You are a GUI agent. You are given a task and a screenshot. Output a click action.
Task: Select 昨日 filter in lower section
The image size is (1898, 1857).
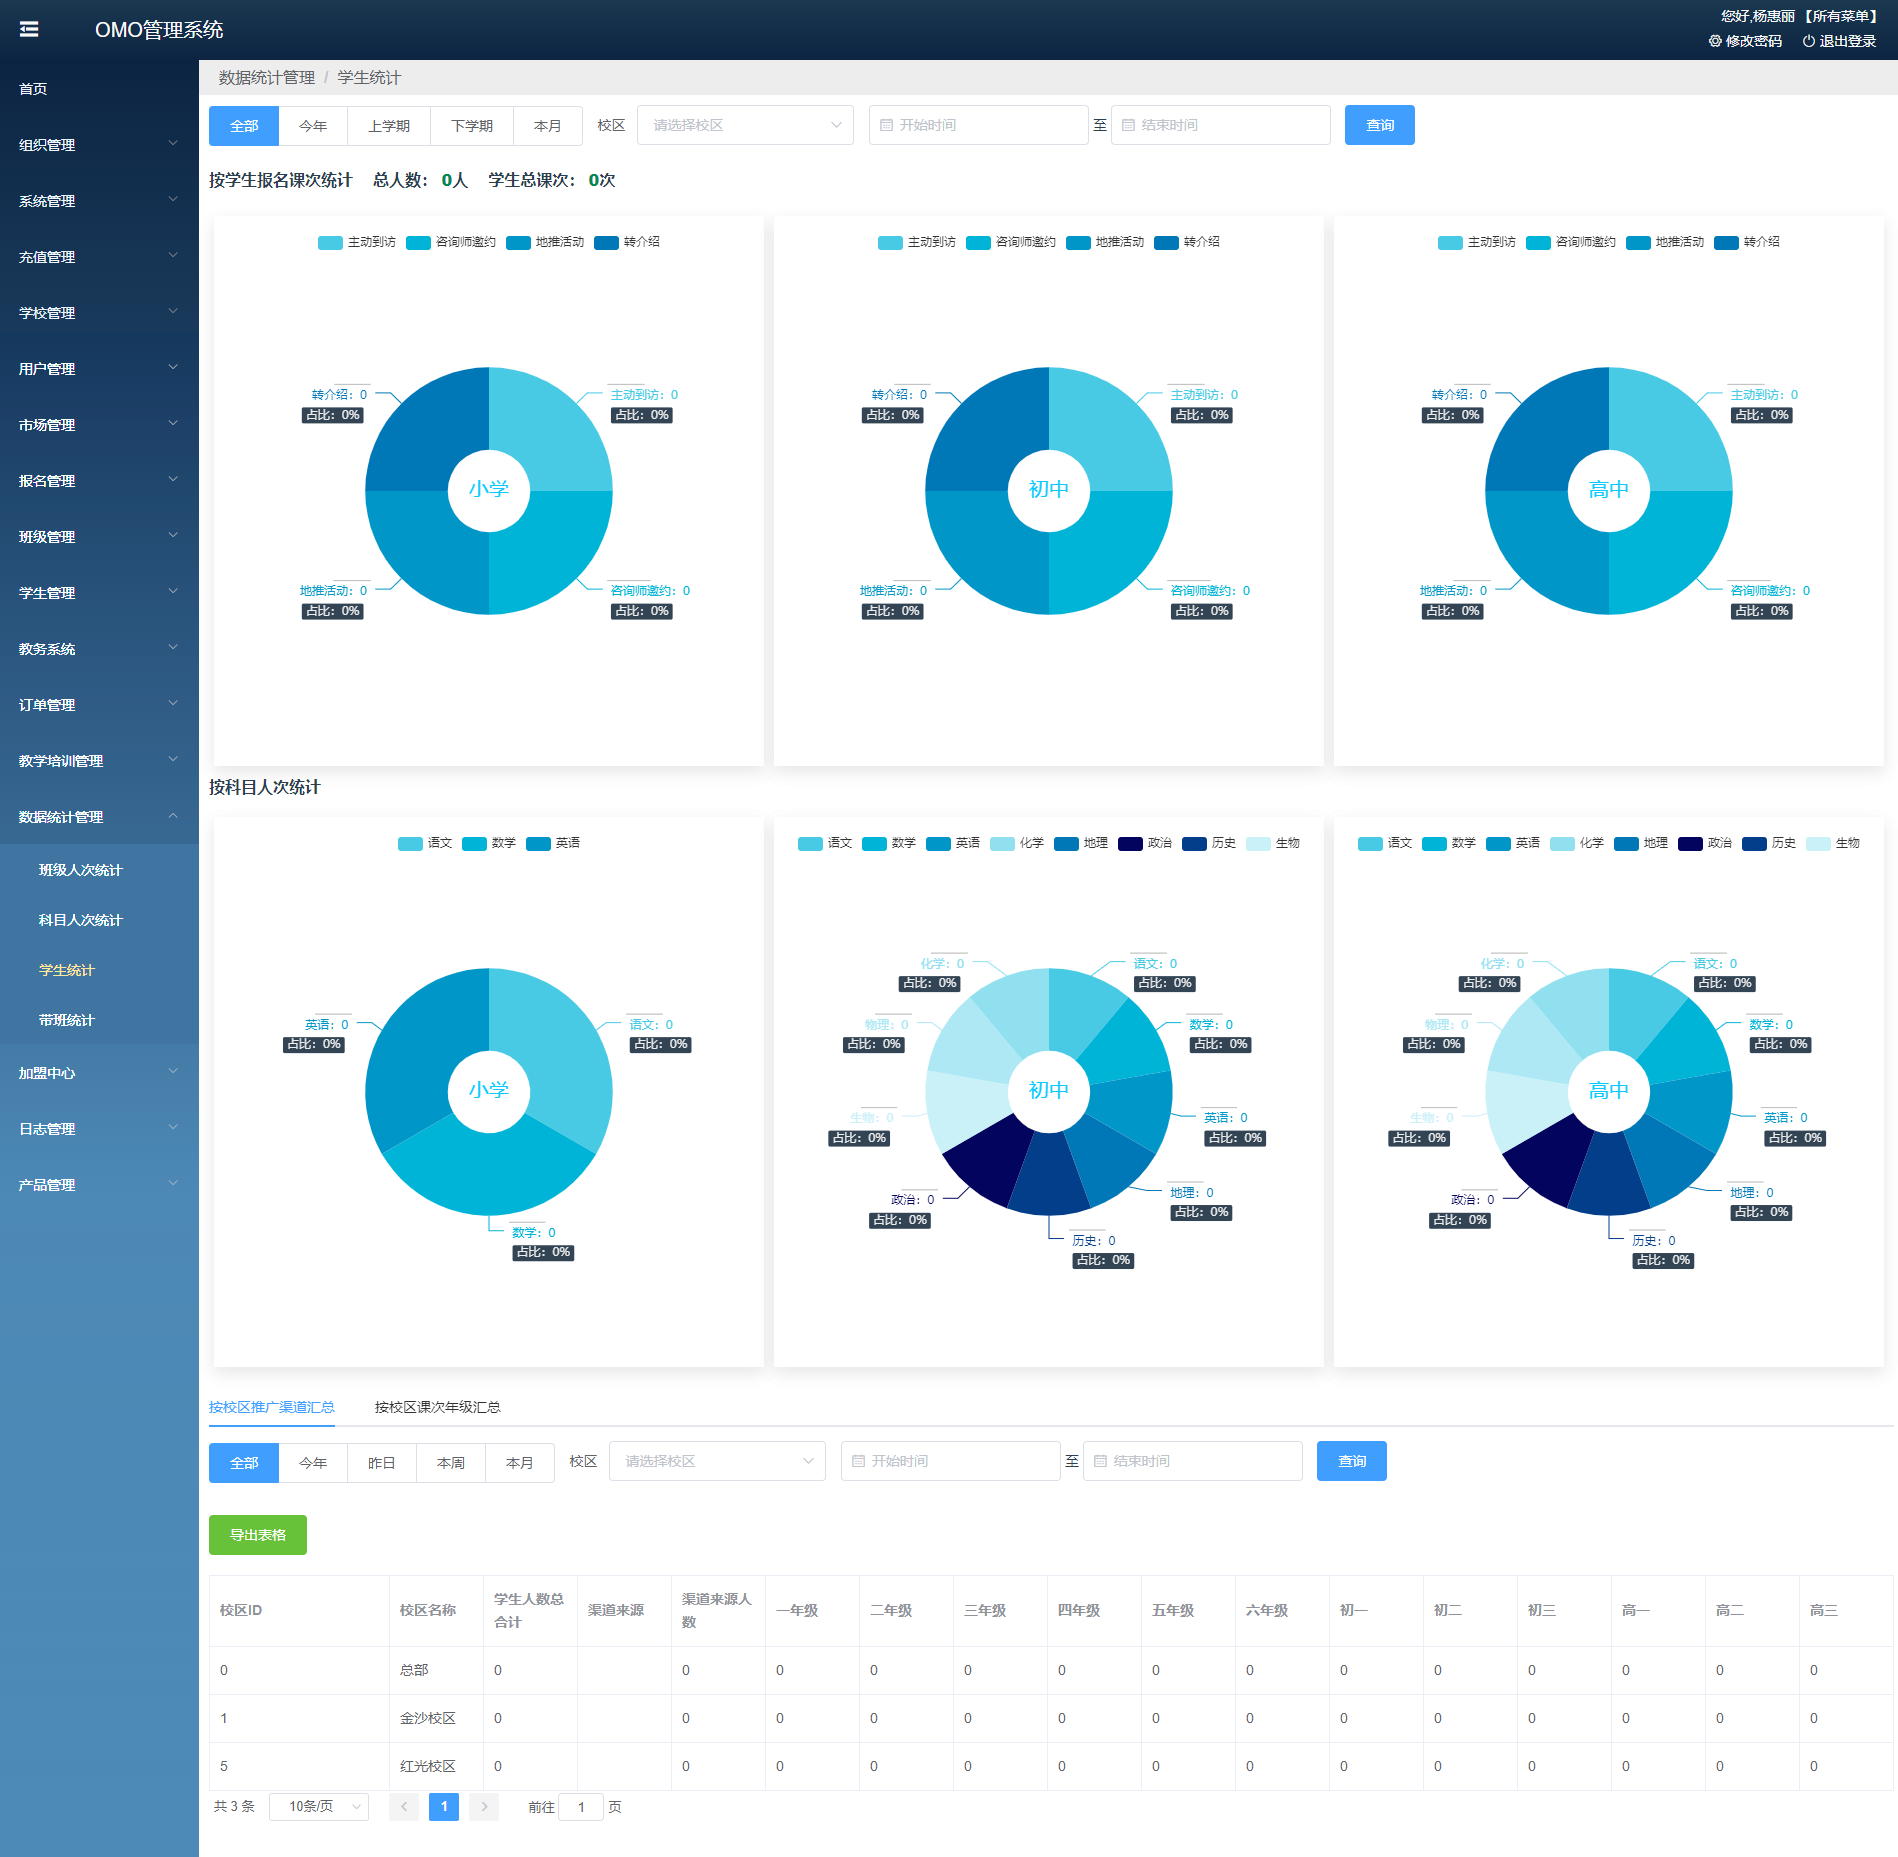pos(382,1463)
